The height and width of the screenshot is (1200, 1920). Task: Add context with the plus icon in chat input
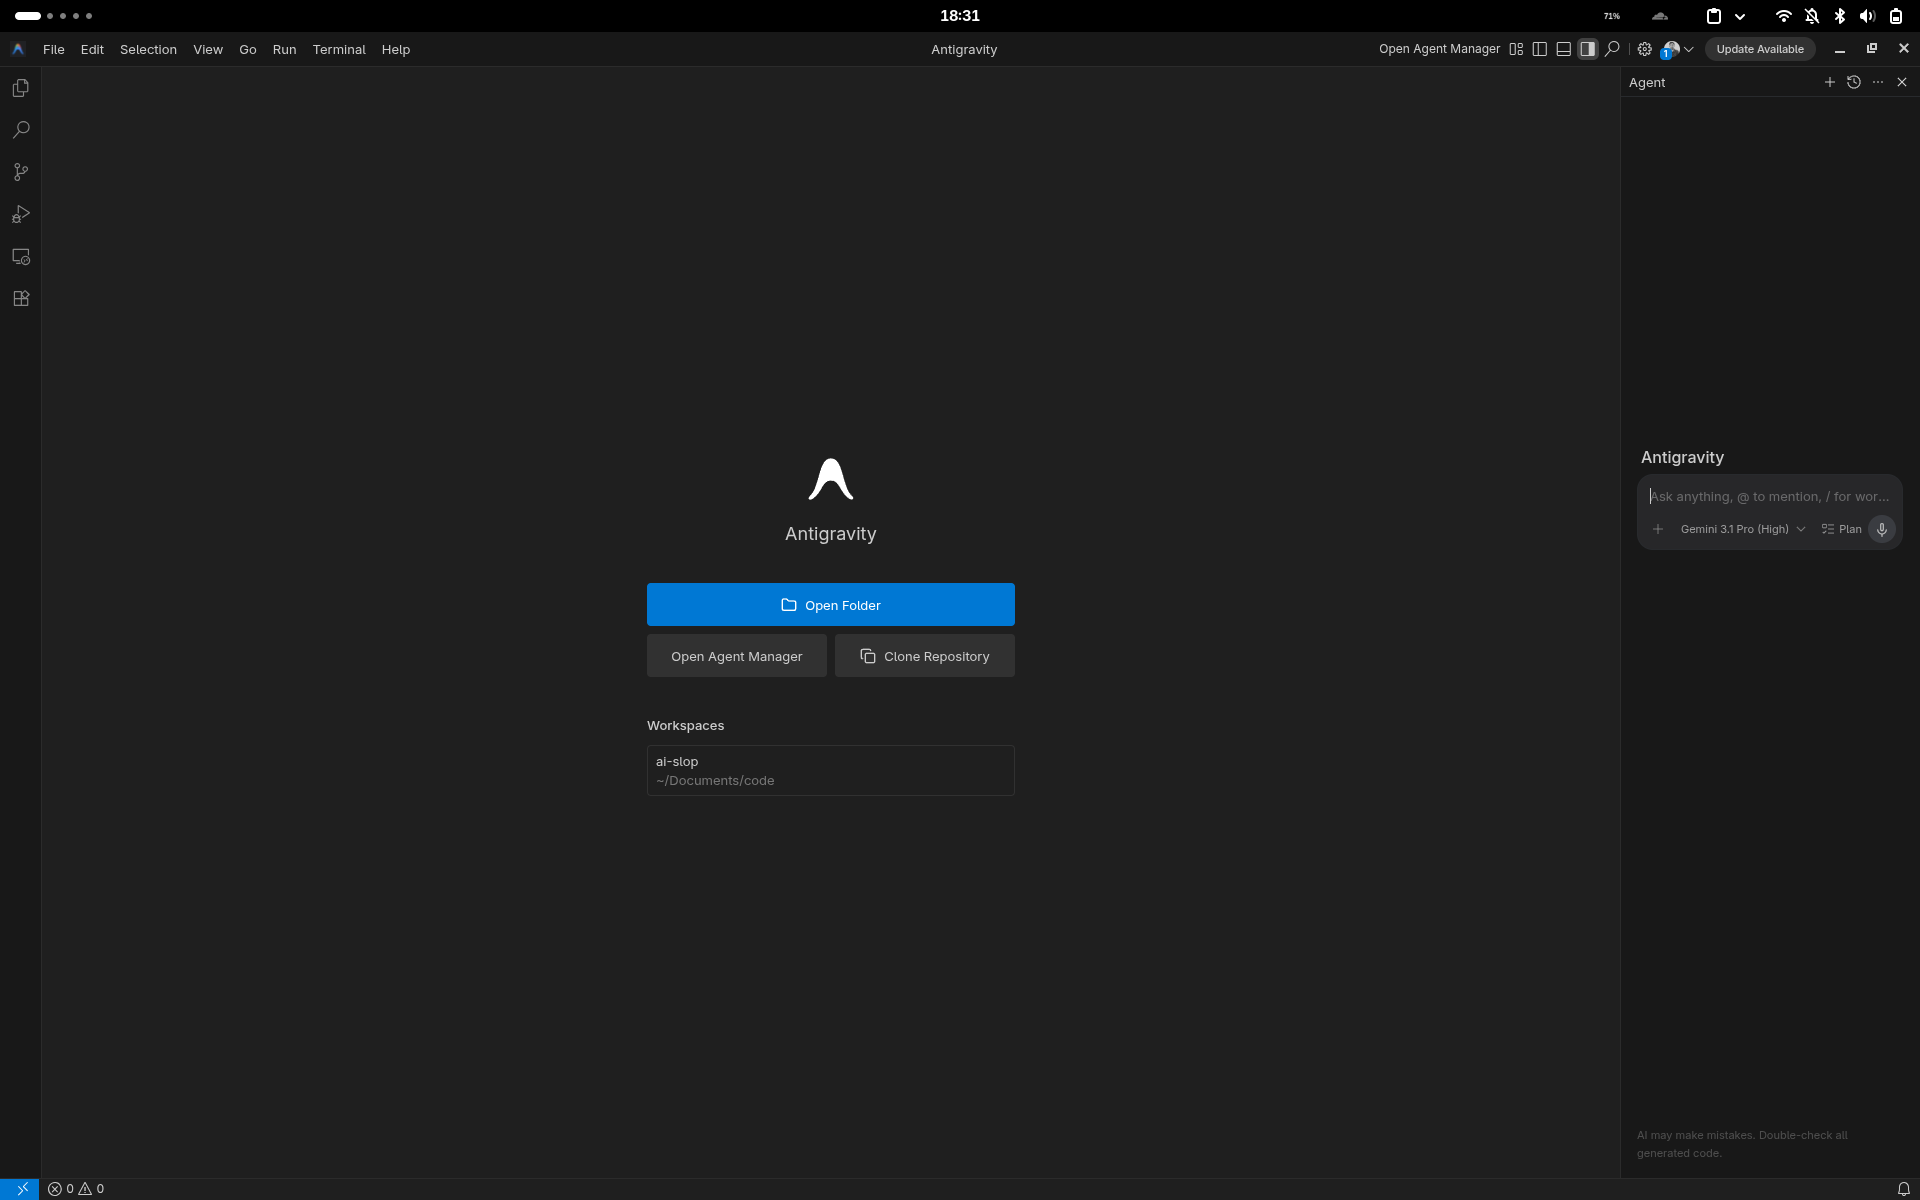pyautogui.click(x=1658, y=529)
